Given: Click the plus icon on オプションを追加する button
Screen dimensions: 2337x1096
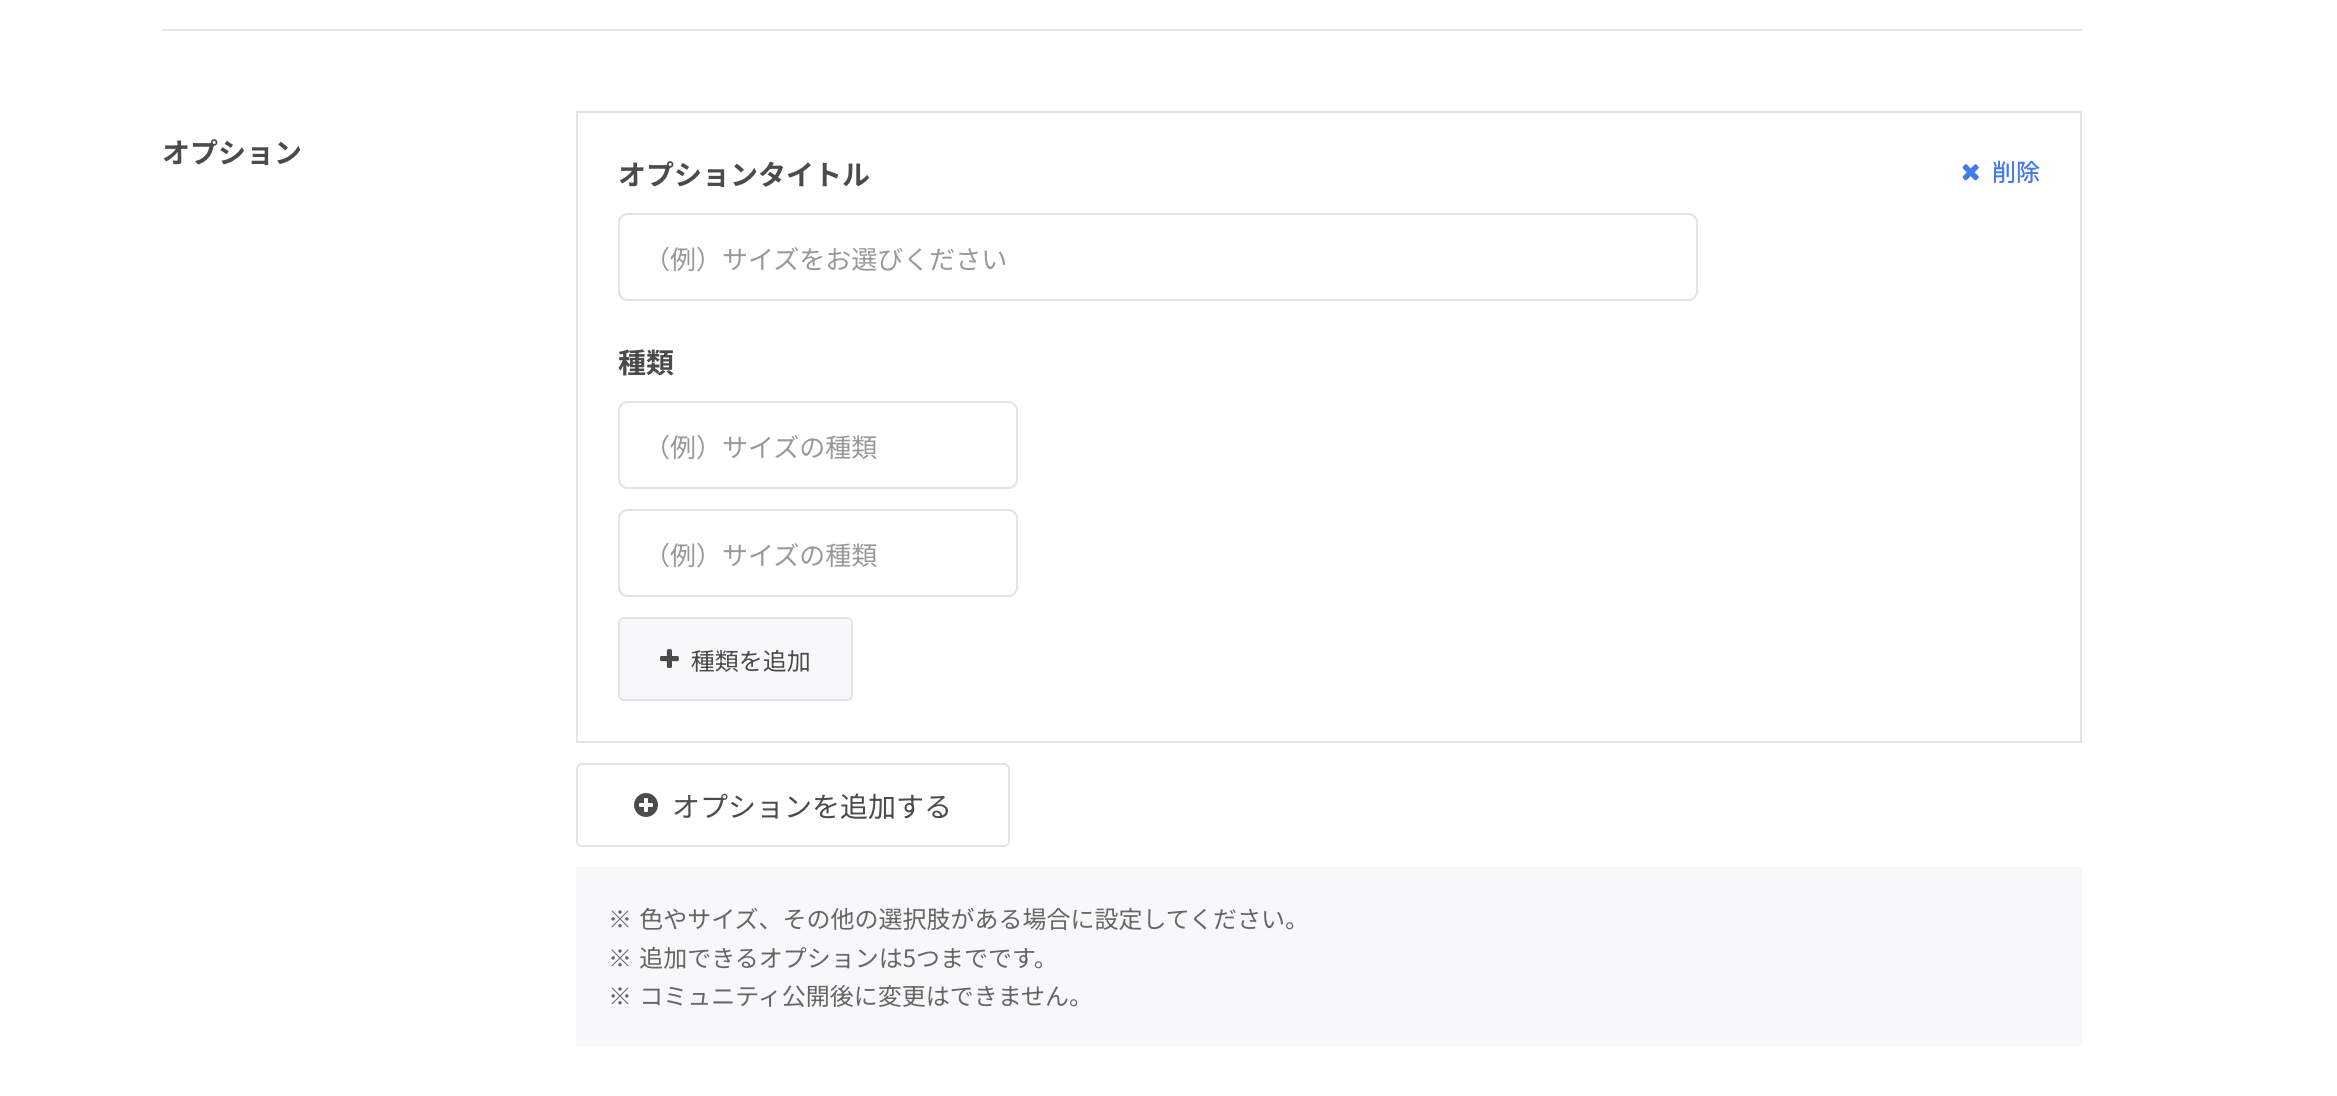Looking at the screenshot, I should (646, 803).
